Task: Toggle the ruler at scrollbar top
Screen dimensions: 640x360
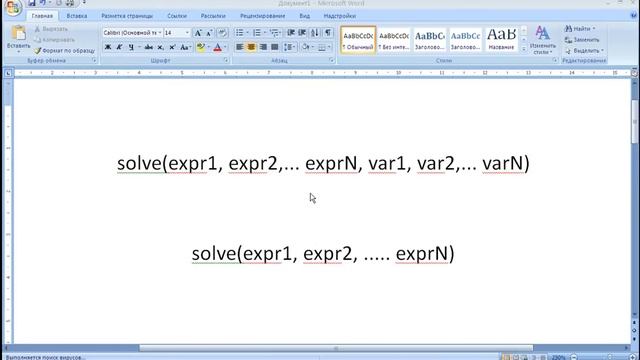Action: click(634, 73)
